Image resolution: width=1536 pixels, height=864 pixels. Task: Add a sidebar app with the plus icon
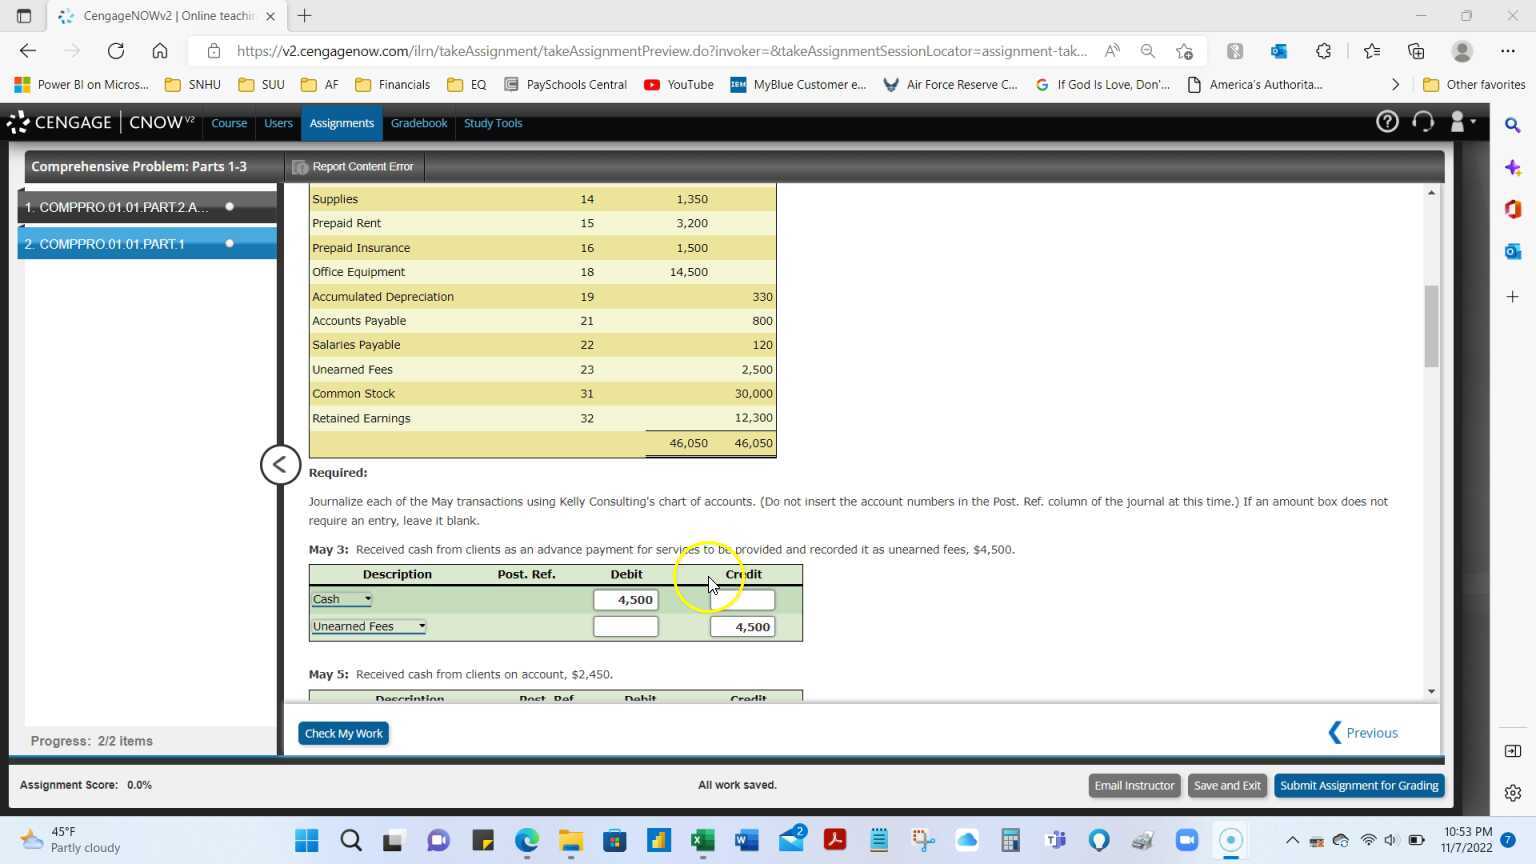(1513, 296)
